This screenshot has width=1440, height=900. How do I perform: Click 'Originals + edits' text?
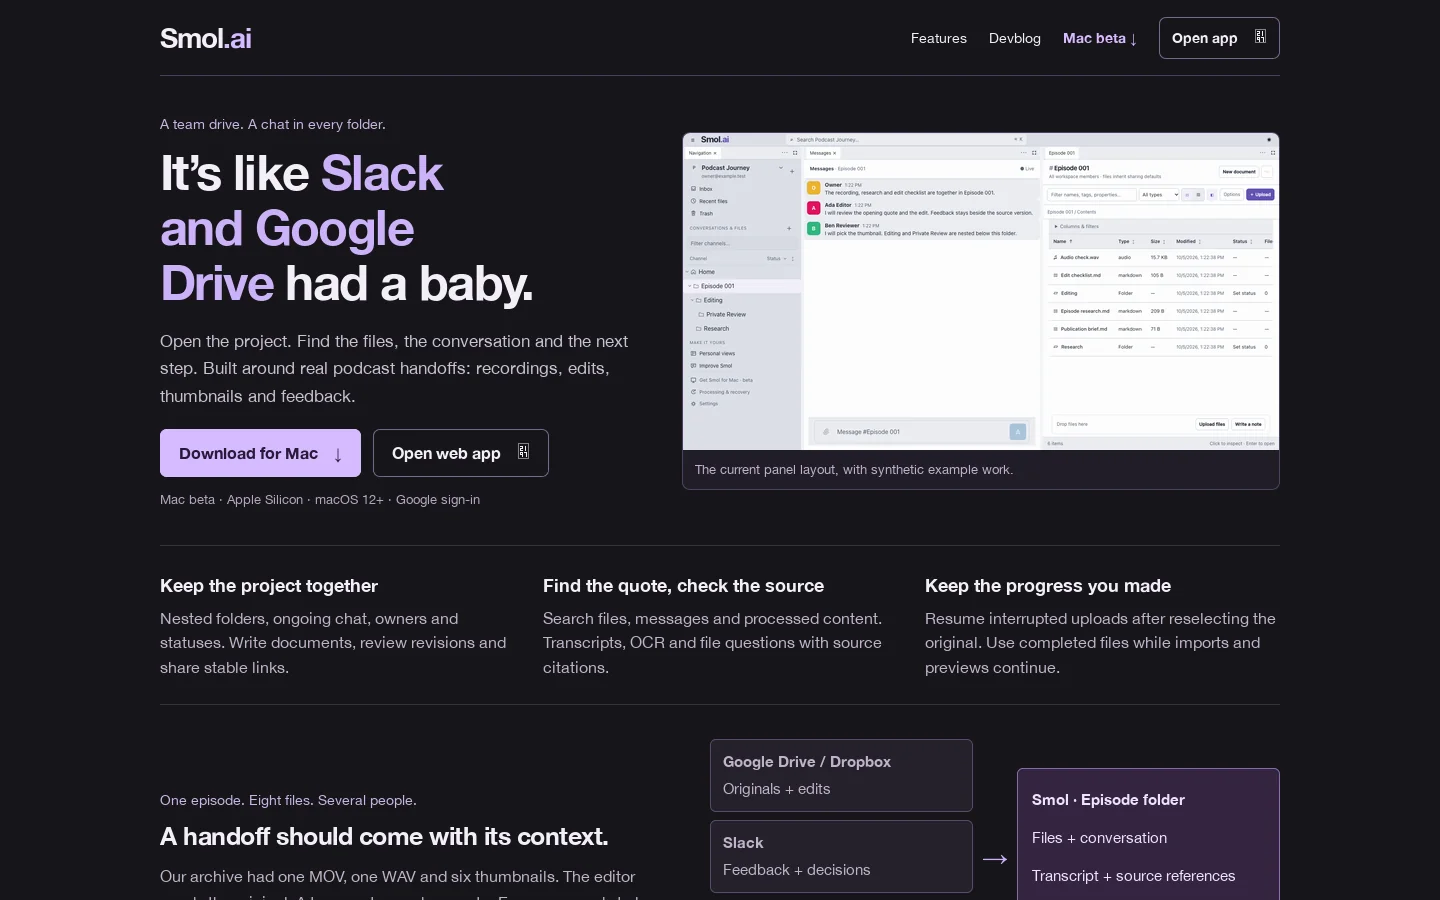click(776, 789)
